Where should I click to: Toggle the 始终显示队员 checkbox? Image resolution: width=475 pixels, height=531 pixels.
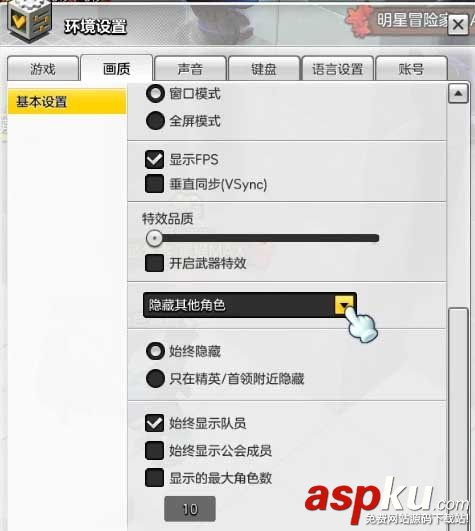click(x=154, y=423)
